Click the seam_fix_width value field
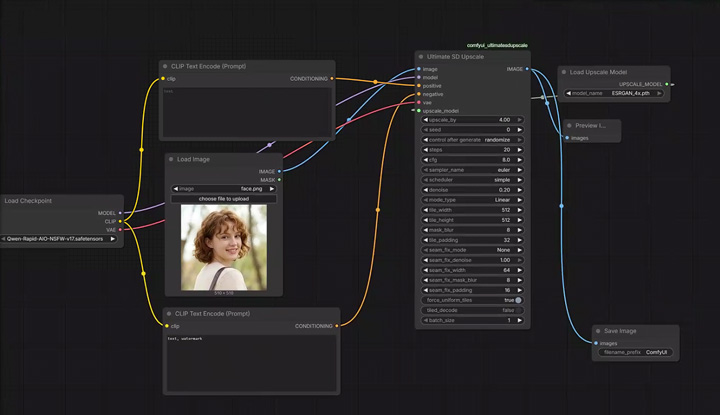 click(472, 270)
